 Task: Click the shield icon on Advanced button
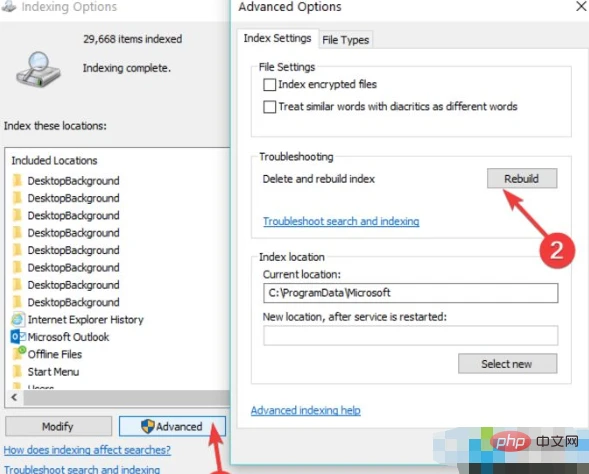(147, 426)
